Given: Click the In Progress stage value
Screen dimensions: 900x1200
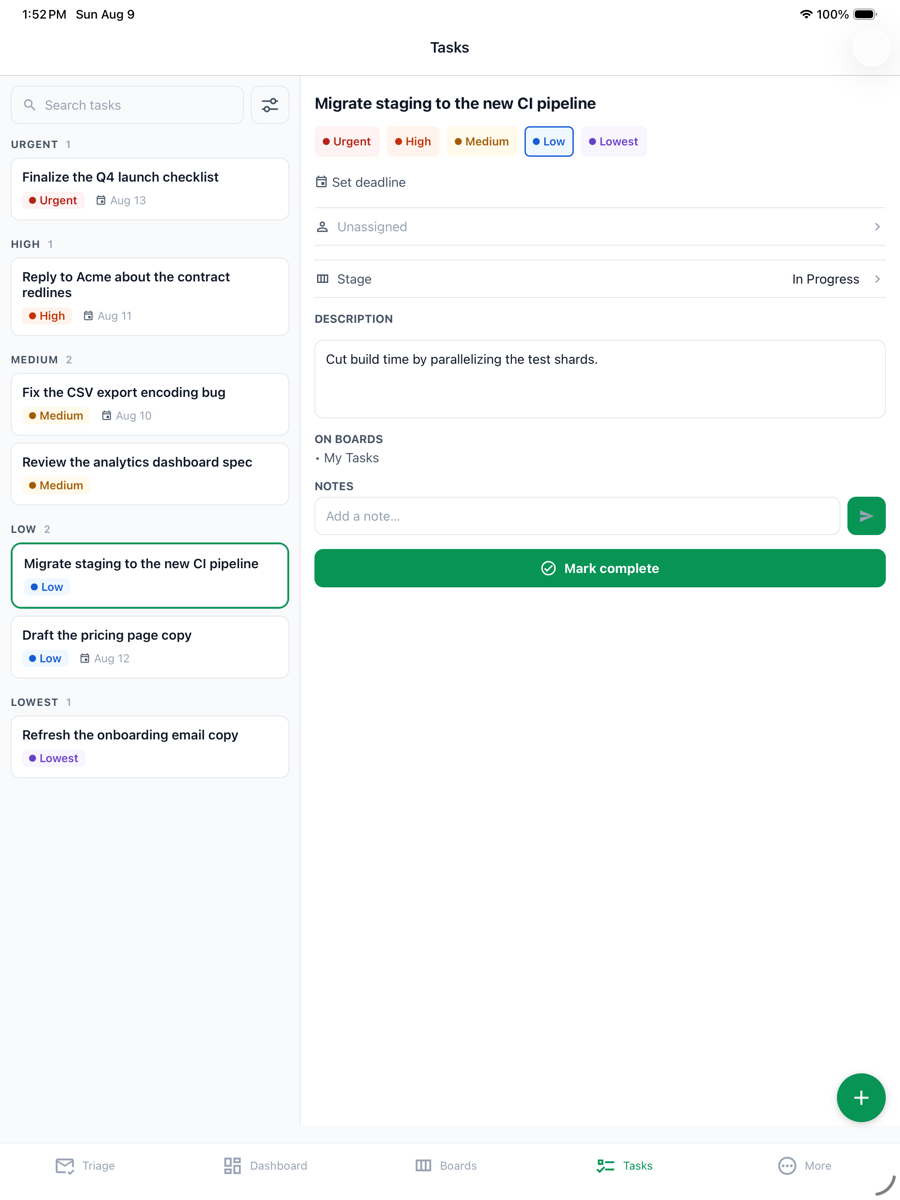Looking at the screenshot, I should (x=825, y=279).
